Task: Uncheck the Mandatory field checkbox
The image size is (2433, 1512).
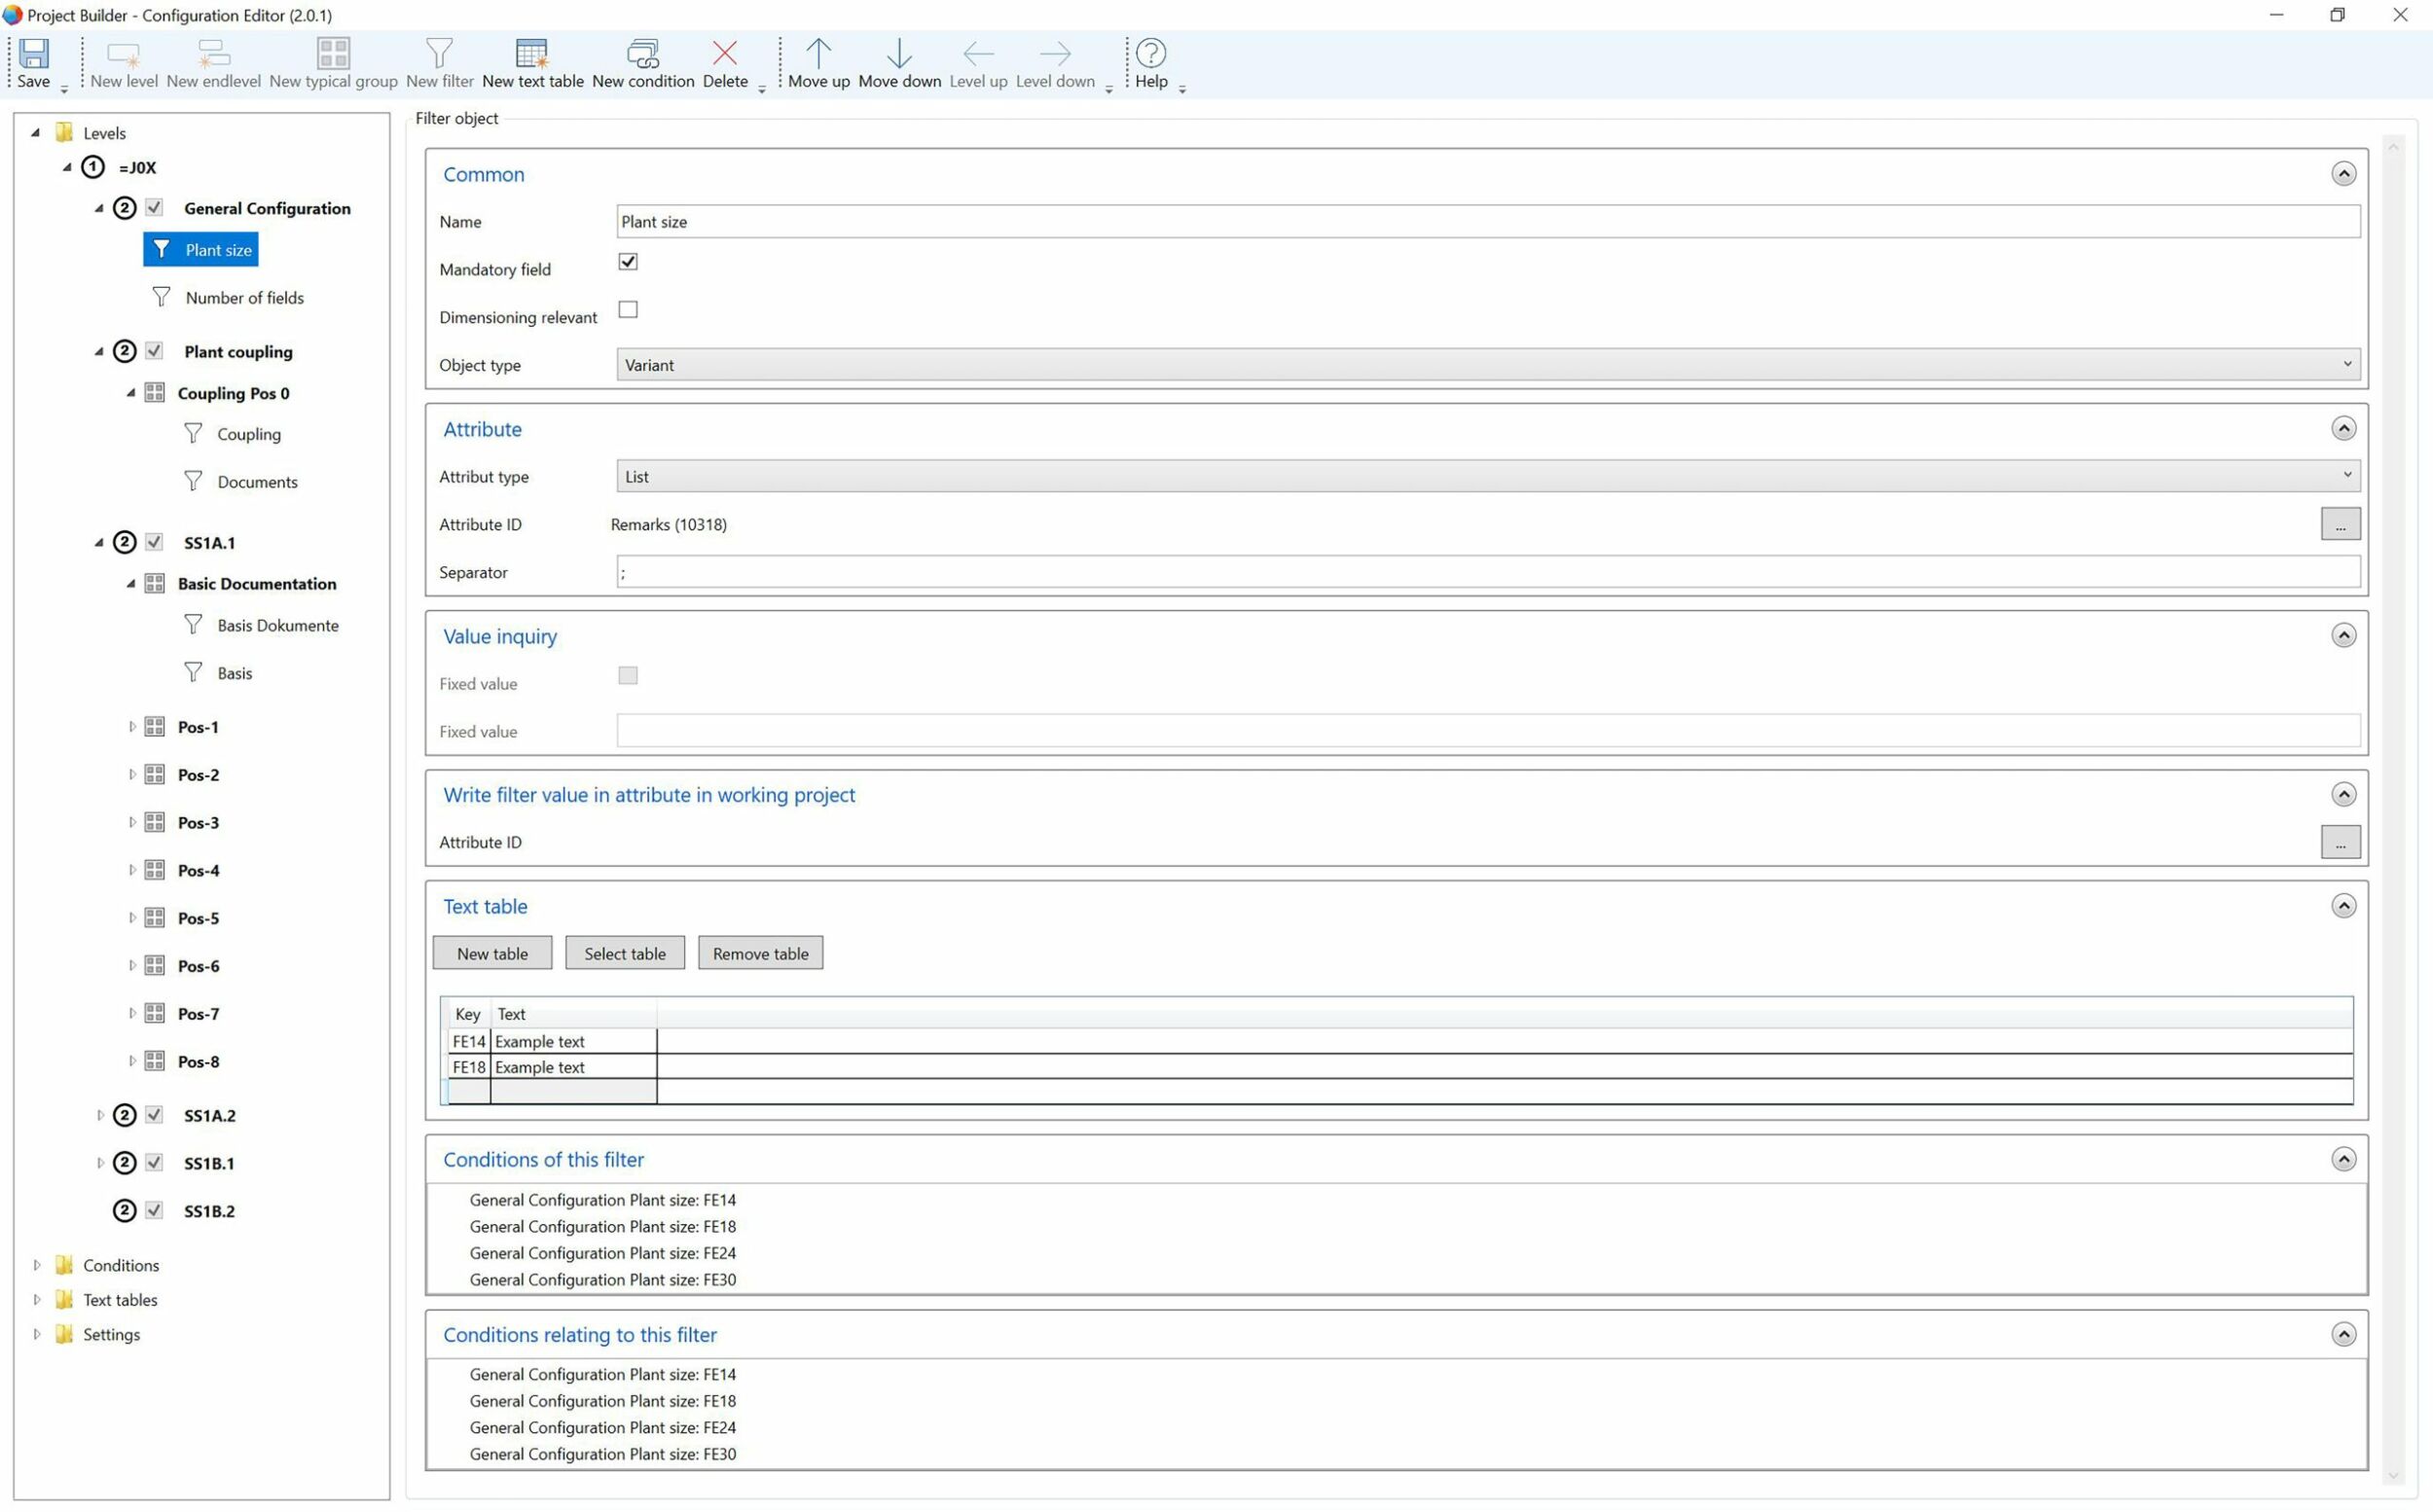Action: [x=628, y=262]
